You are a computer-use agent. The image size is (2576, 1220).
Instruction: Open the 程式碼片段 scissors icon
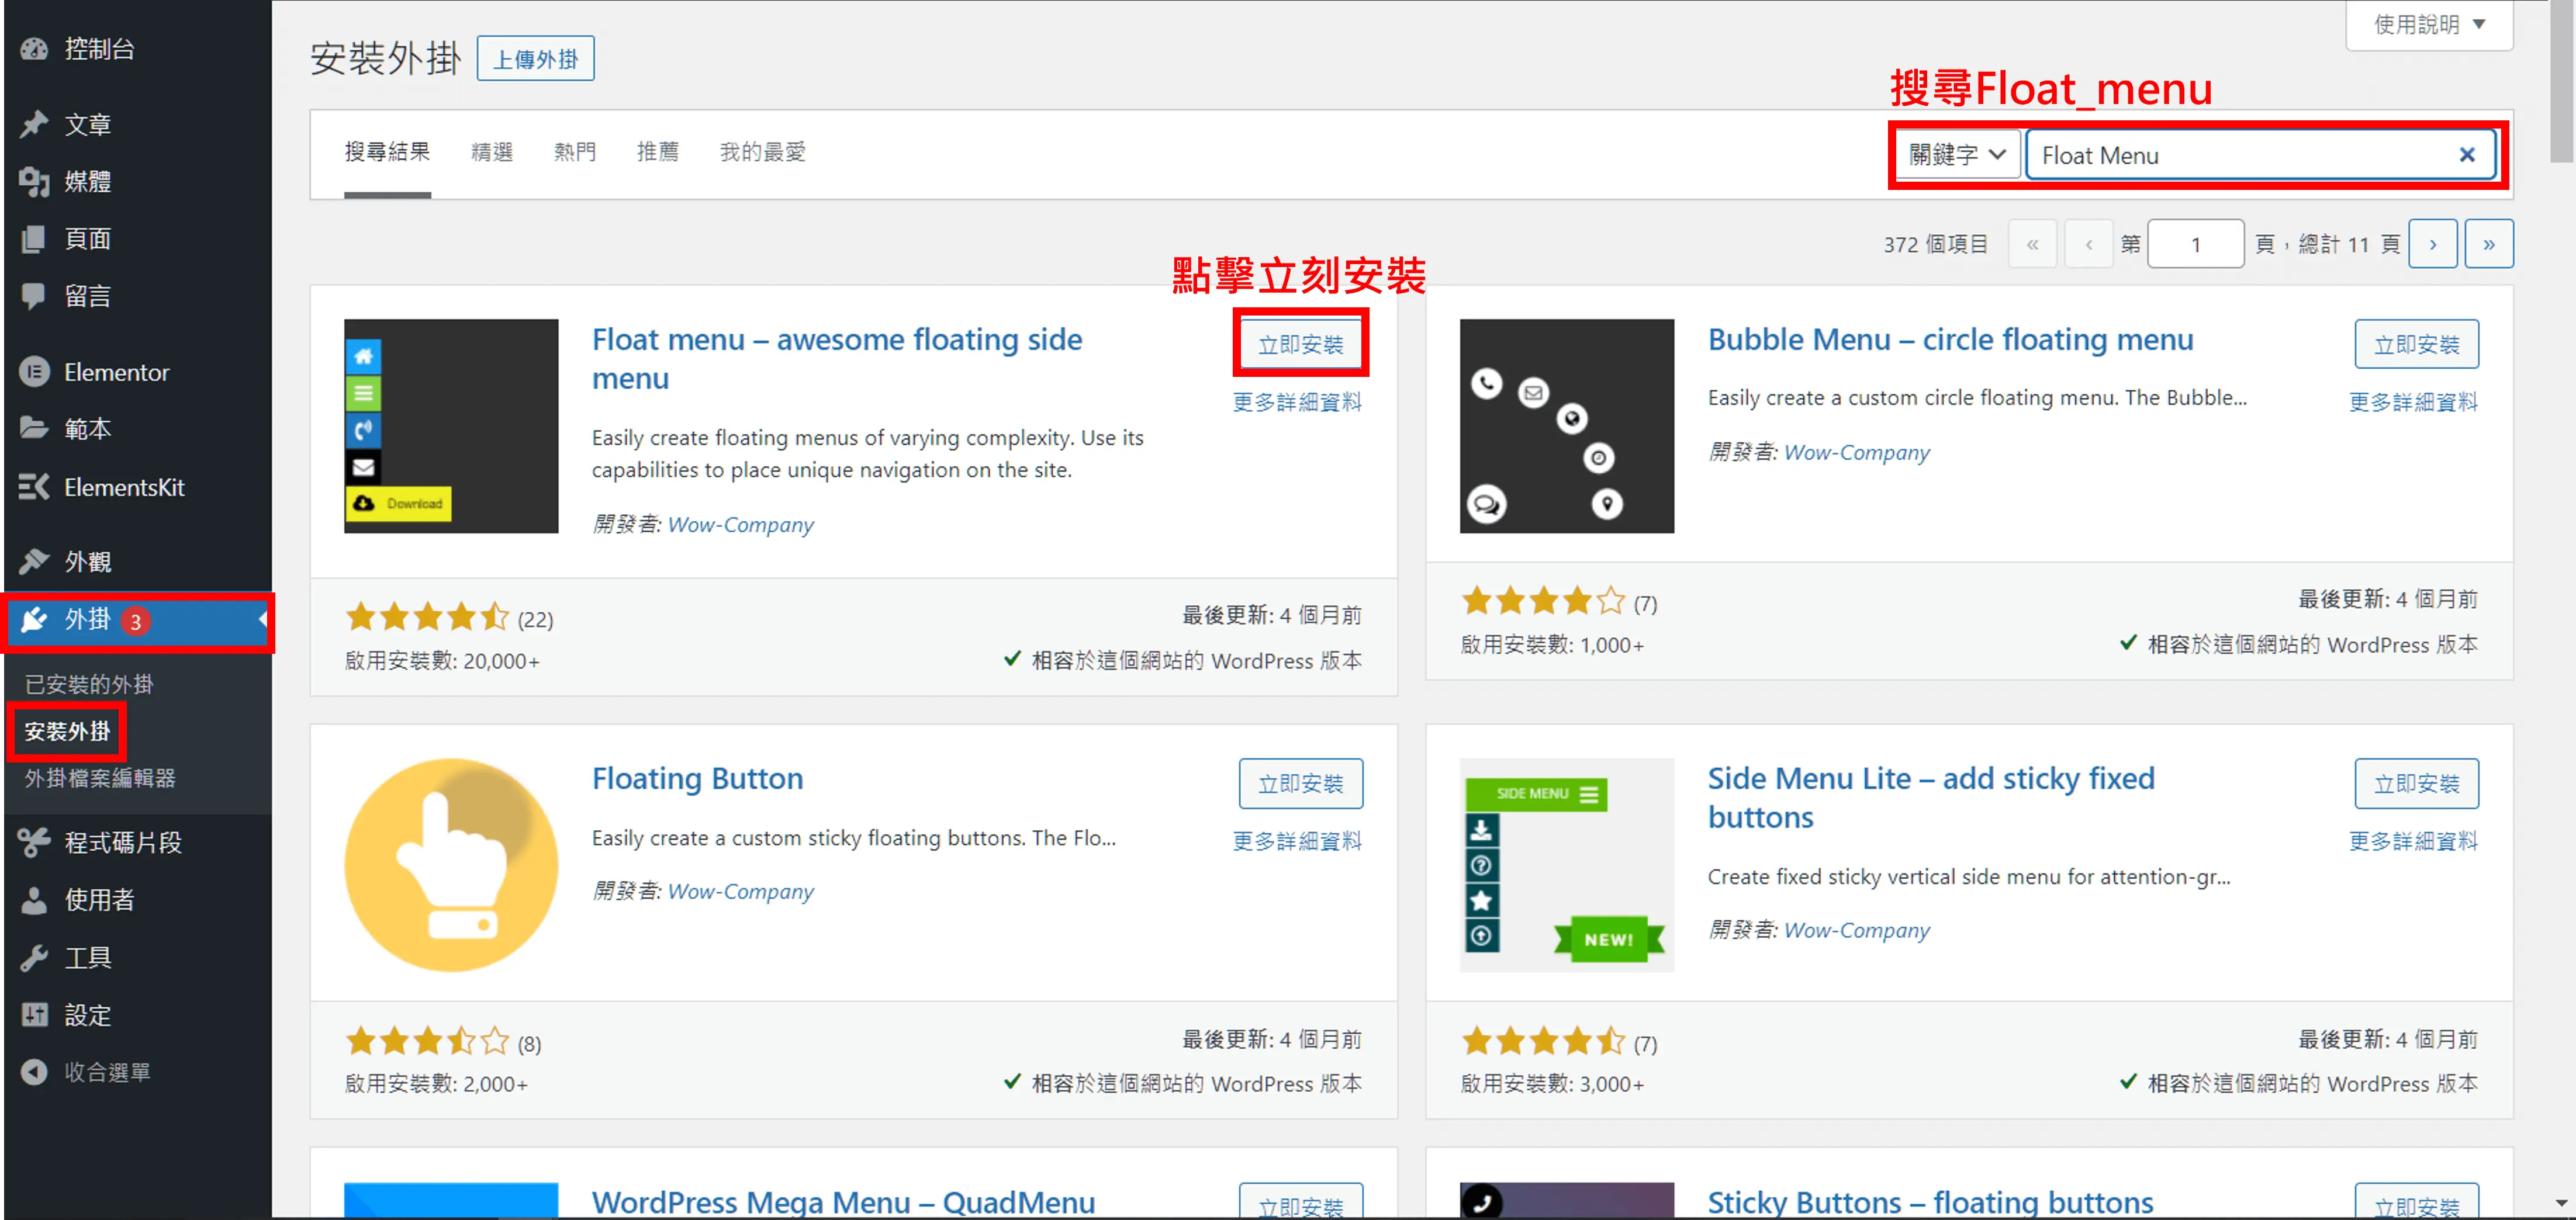35,842
